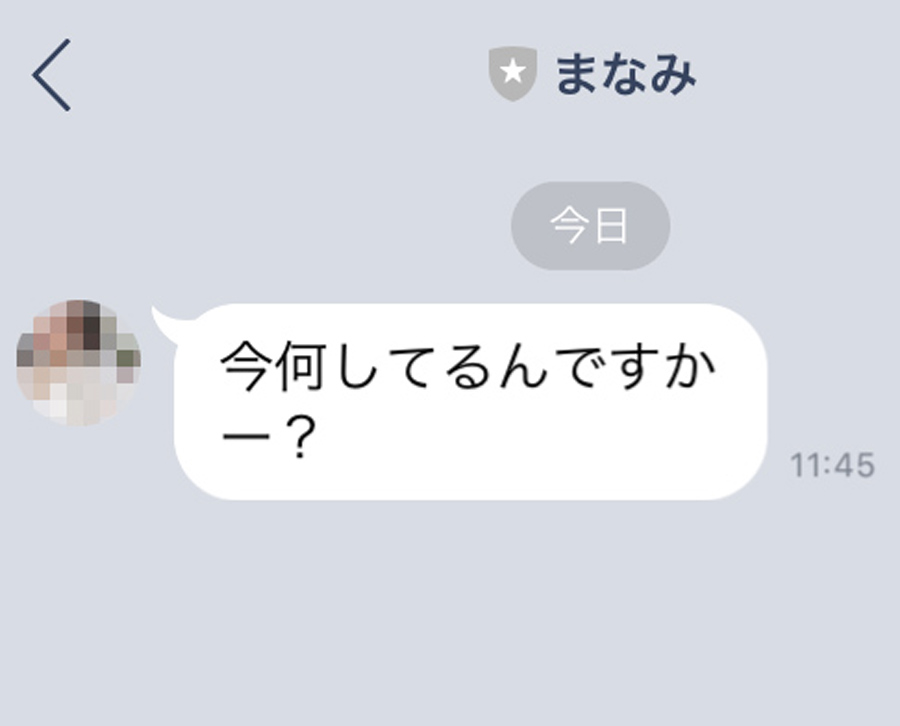Click the 今日 date separator pill
This screenshot has height=726, width=900.
590,226
